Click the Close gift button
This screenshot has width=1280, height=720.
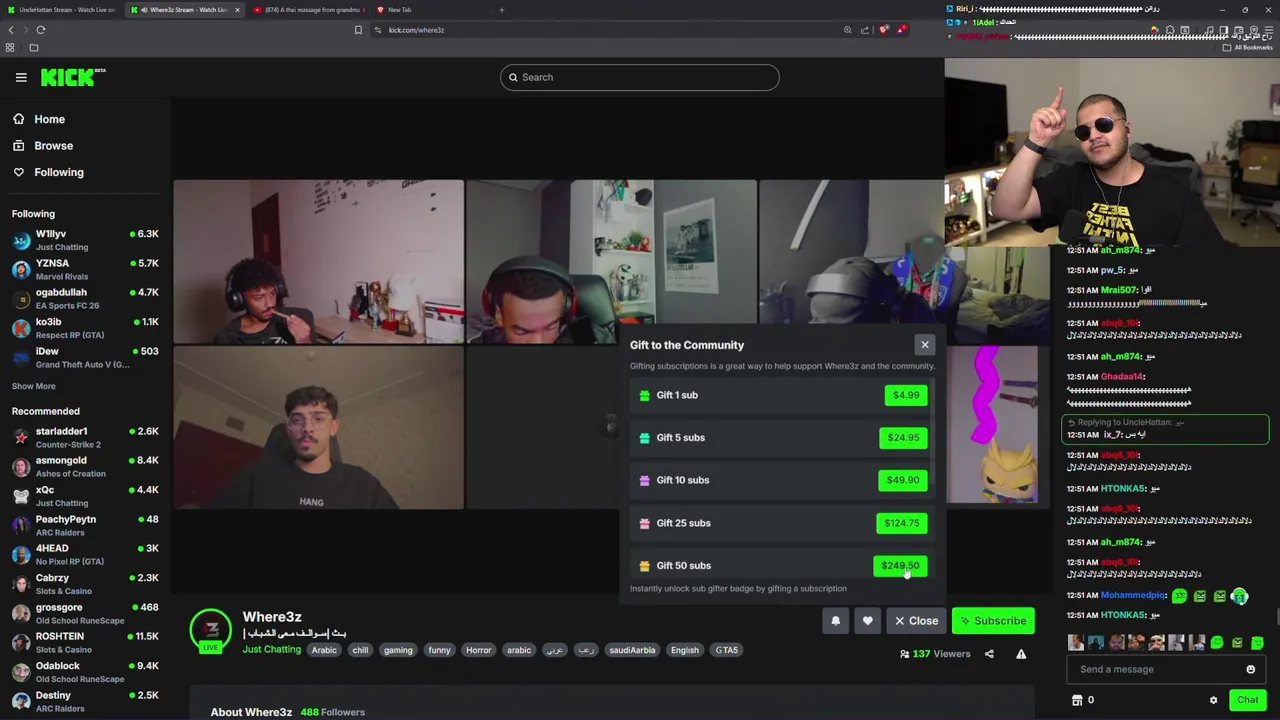pyautogui.click(x=916, y=621)
